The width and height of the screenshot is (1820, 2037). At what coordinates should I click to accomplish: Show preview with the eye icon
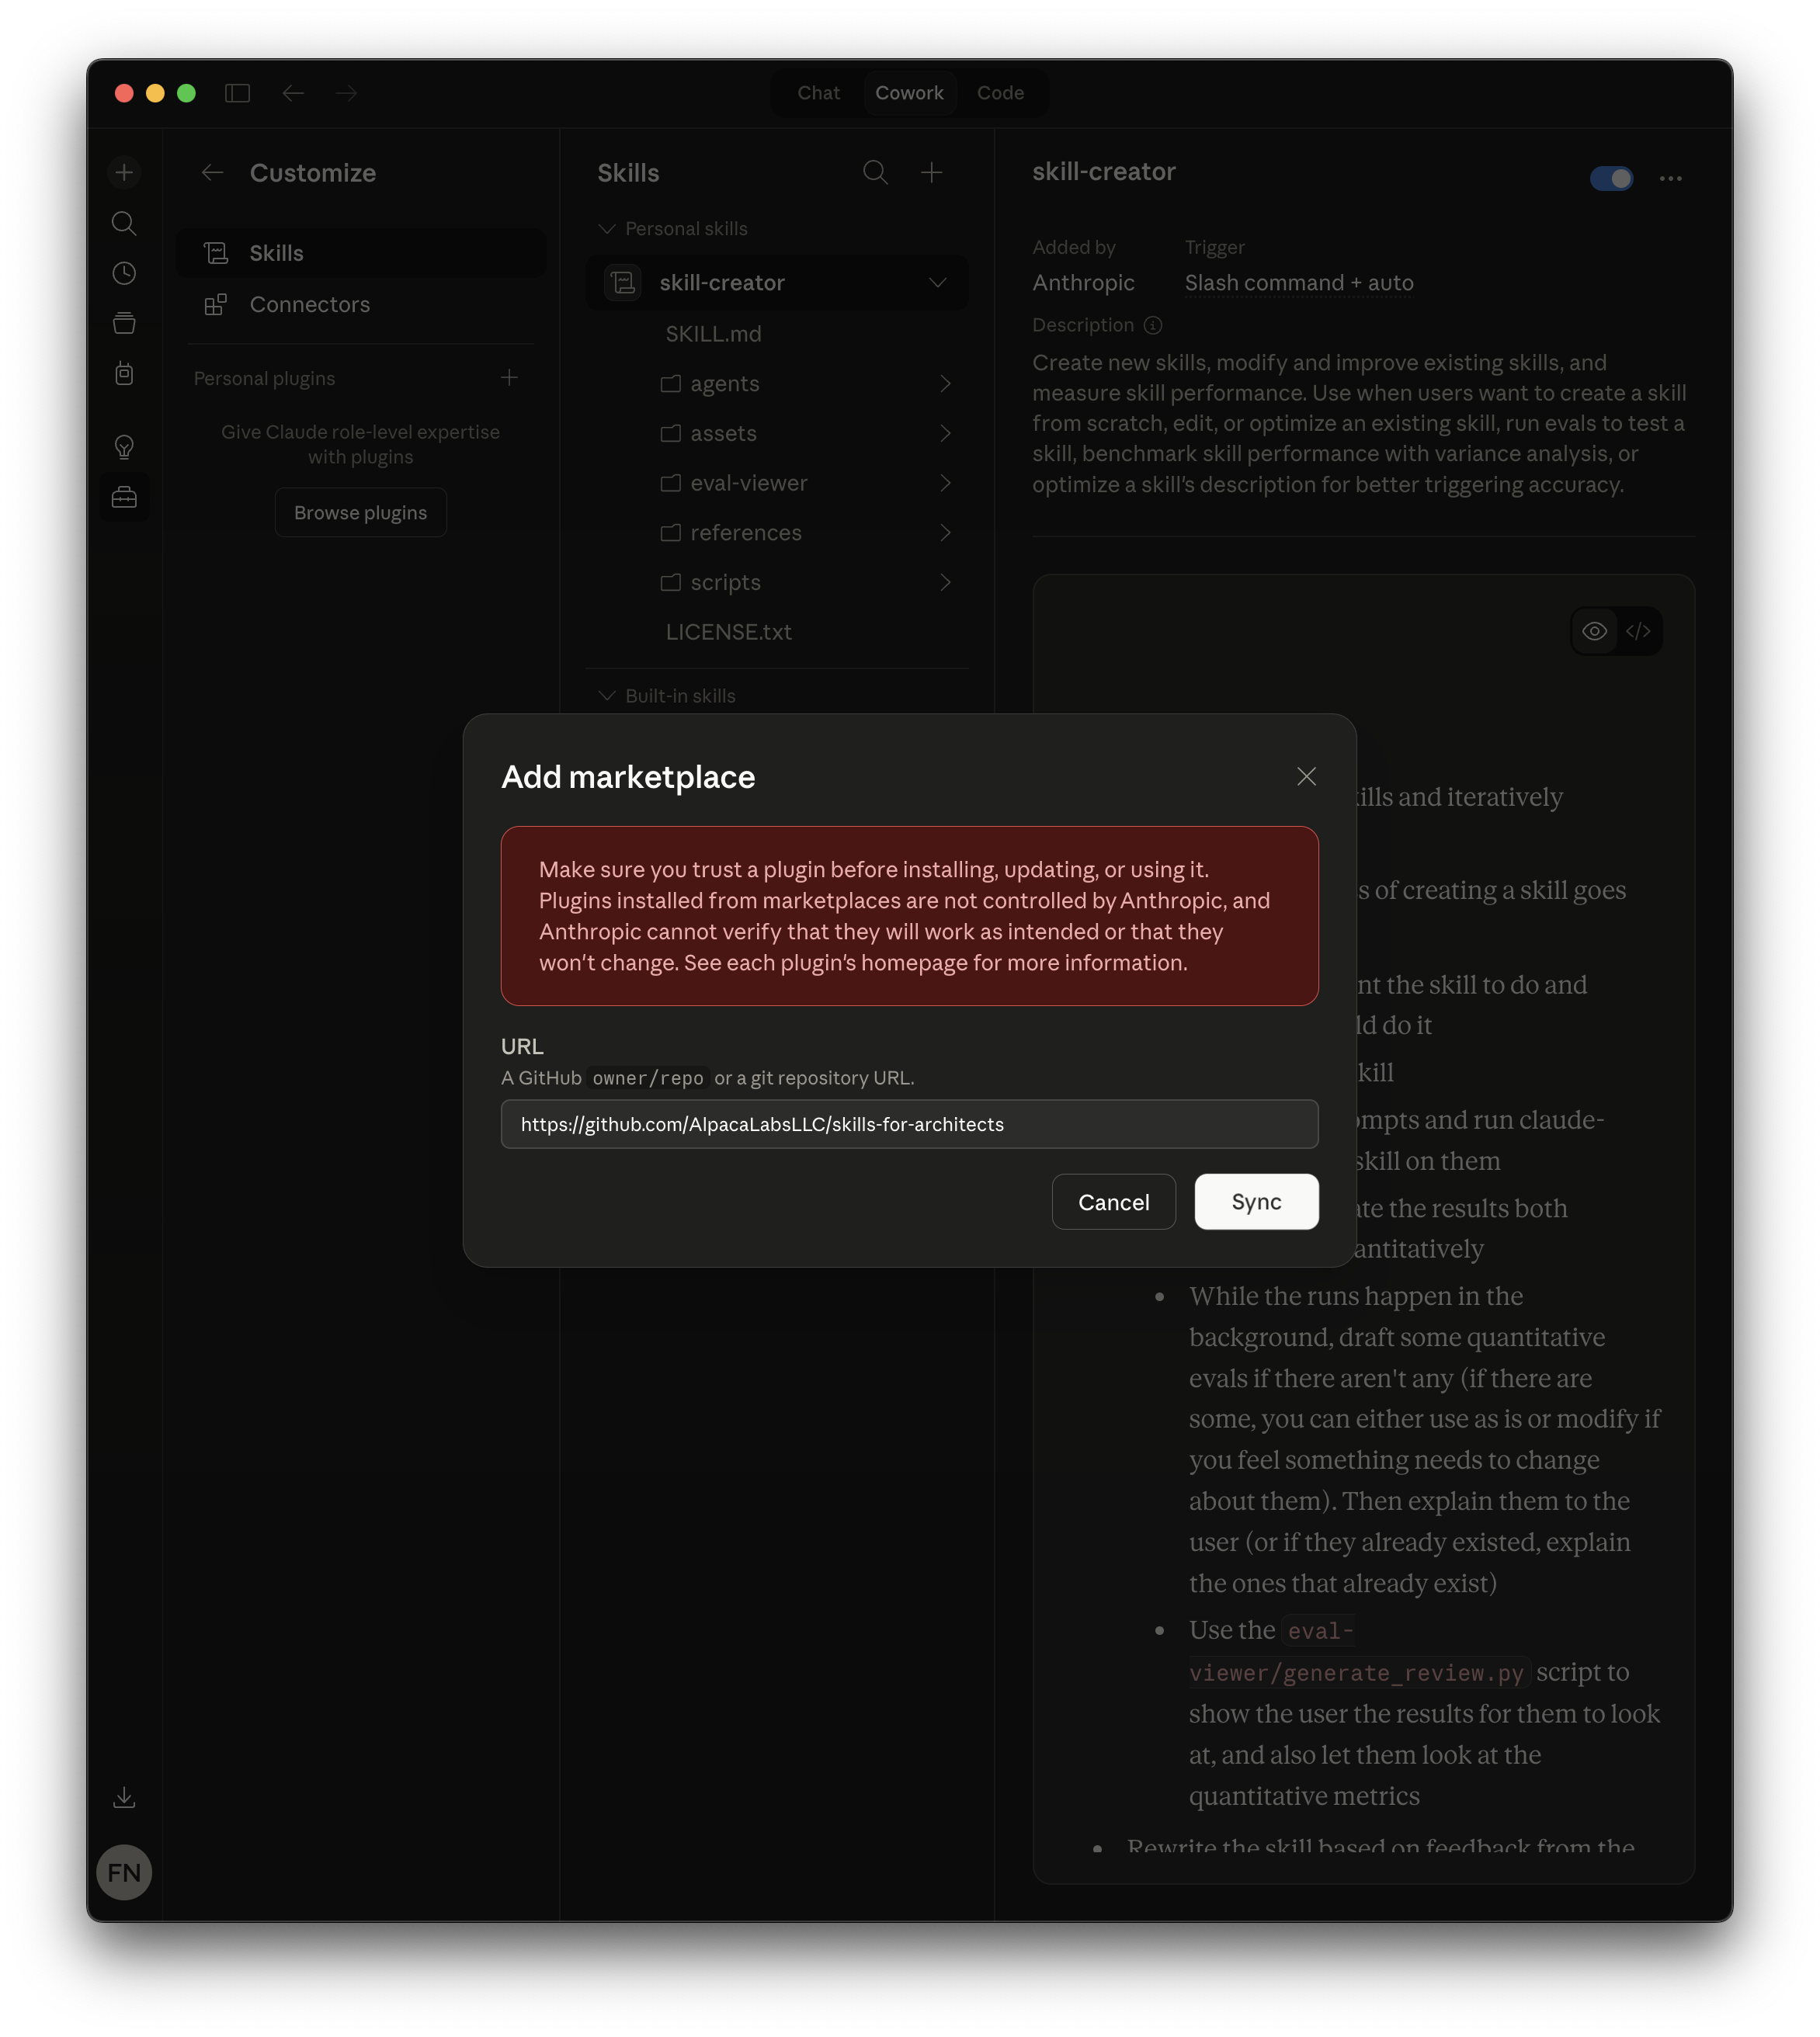(x=1594, y=631)
